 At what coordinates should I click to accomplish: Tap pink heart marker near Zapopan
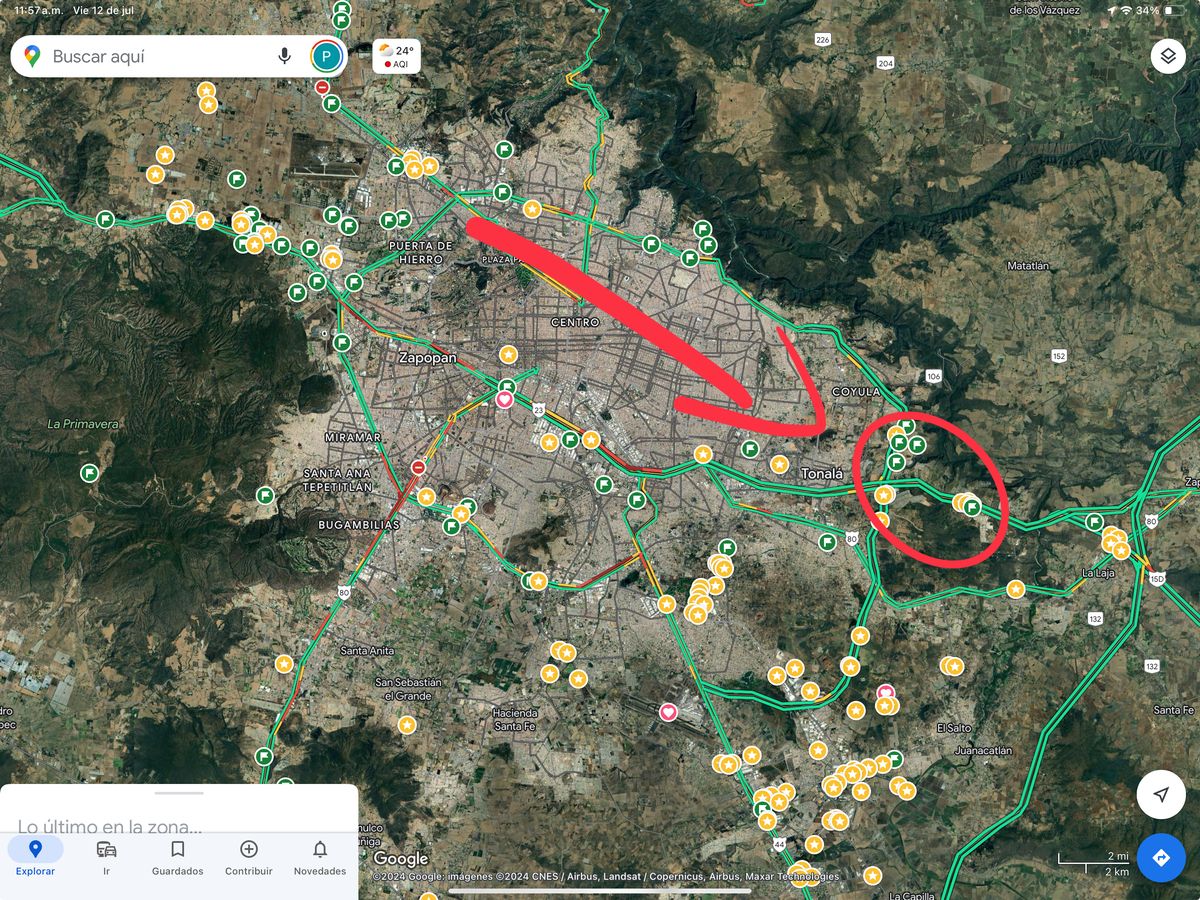505,399
